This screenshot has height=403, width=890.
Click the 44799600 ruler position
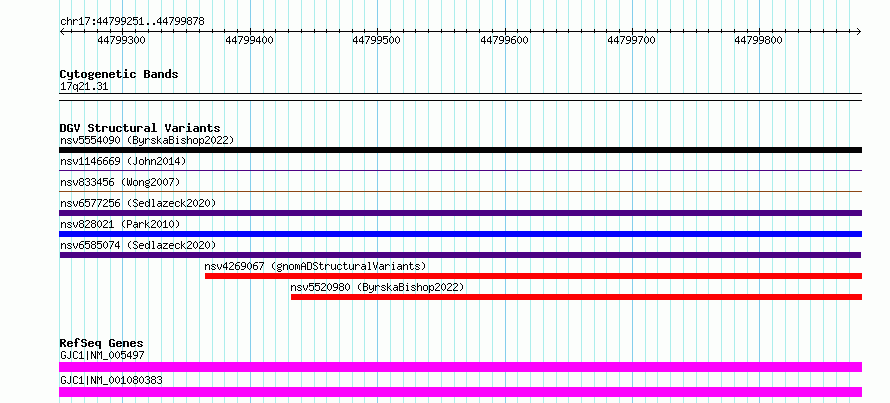pos(504,40)
